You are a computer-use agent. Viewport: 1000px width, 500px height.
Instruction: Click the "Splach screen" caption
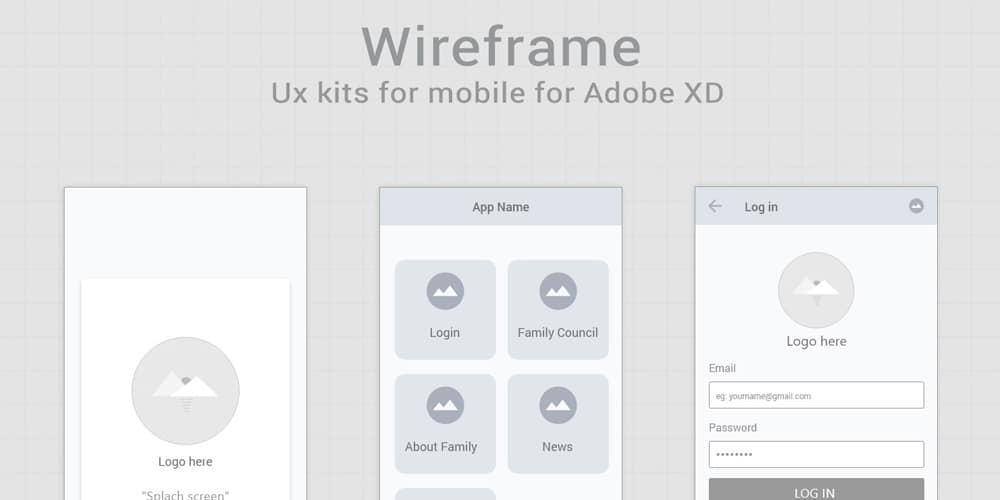(x=186, y=495)
